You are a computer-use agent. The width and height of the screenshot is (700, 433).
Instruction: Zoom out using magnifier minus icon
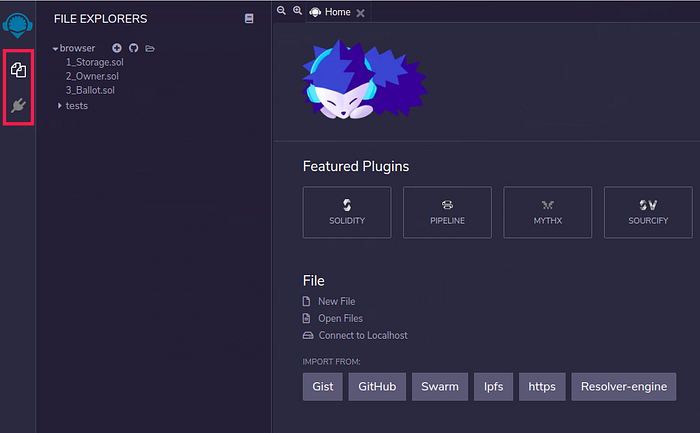[x=281, y=10]
